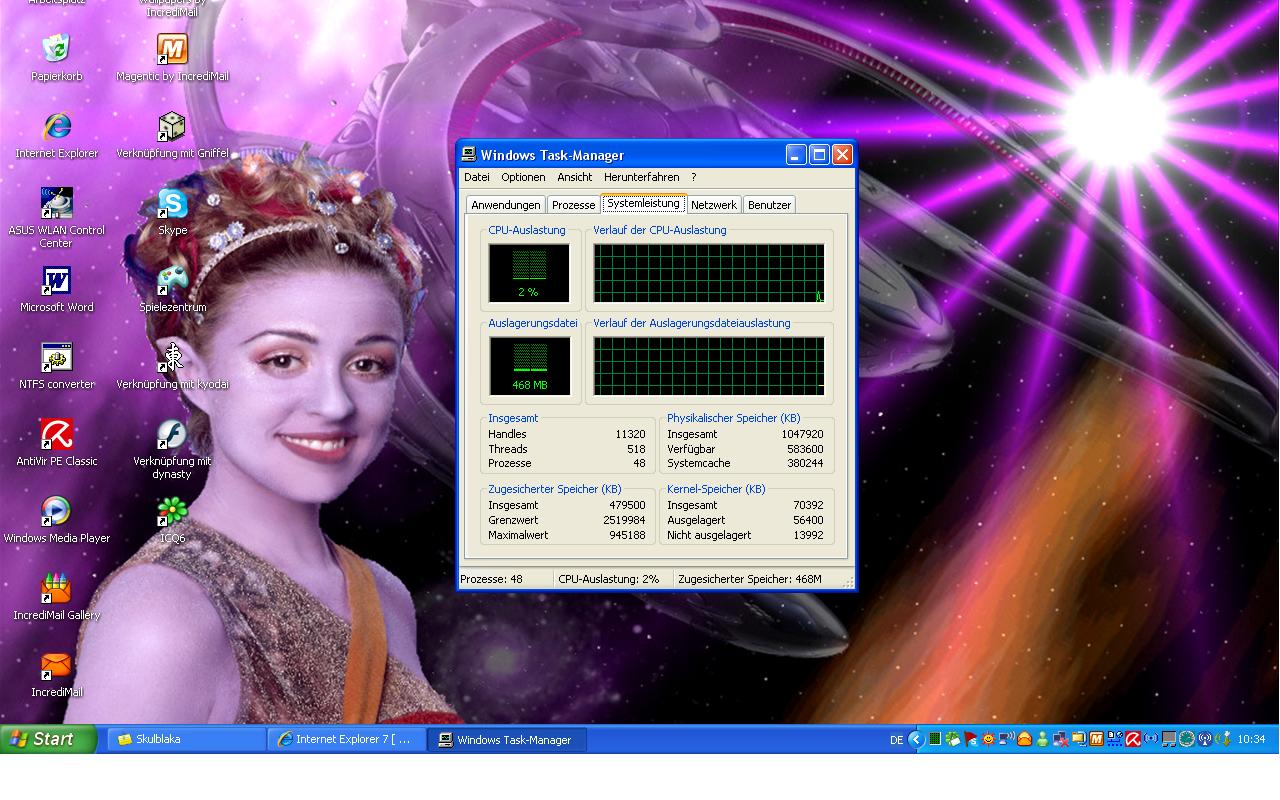Expand the Herunterfahren menu

pos(641,177)
